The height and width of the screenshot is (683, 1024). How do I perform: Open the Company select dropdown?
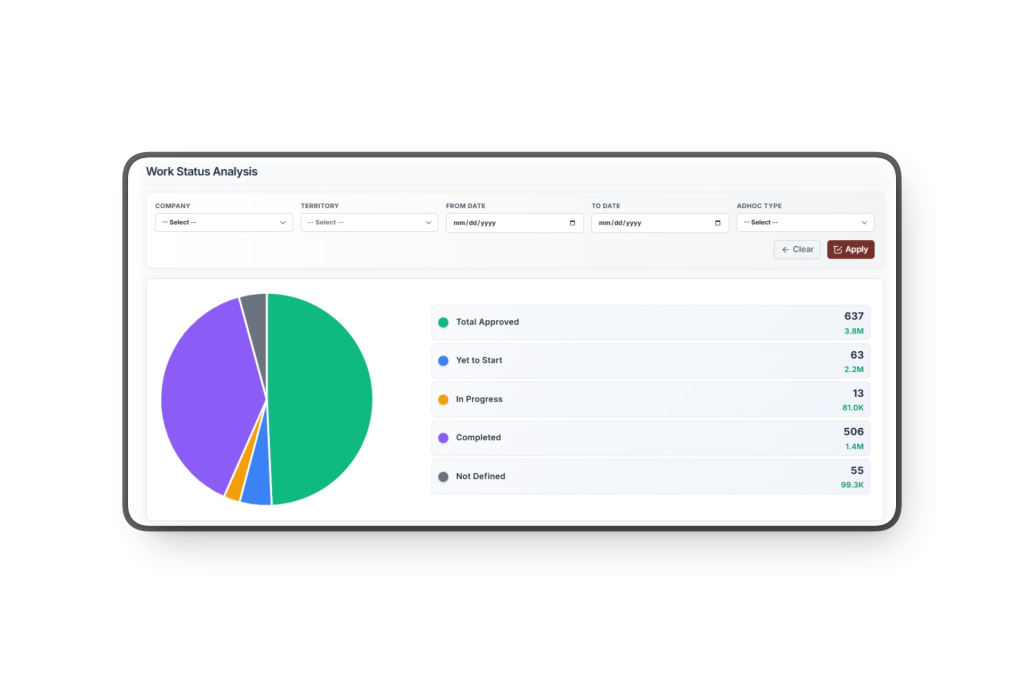223,223
